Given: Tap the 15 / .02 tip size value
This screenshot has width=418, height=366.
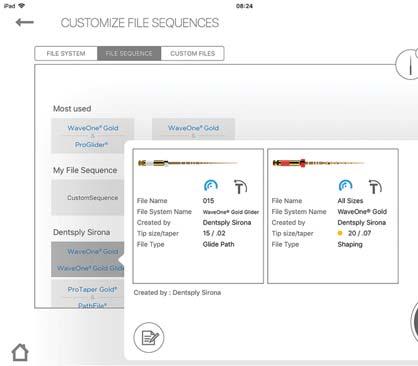Looking at the screenshot, I should pyautogui.click(x=214, y=233).
